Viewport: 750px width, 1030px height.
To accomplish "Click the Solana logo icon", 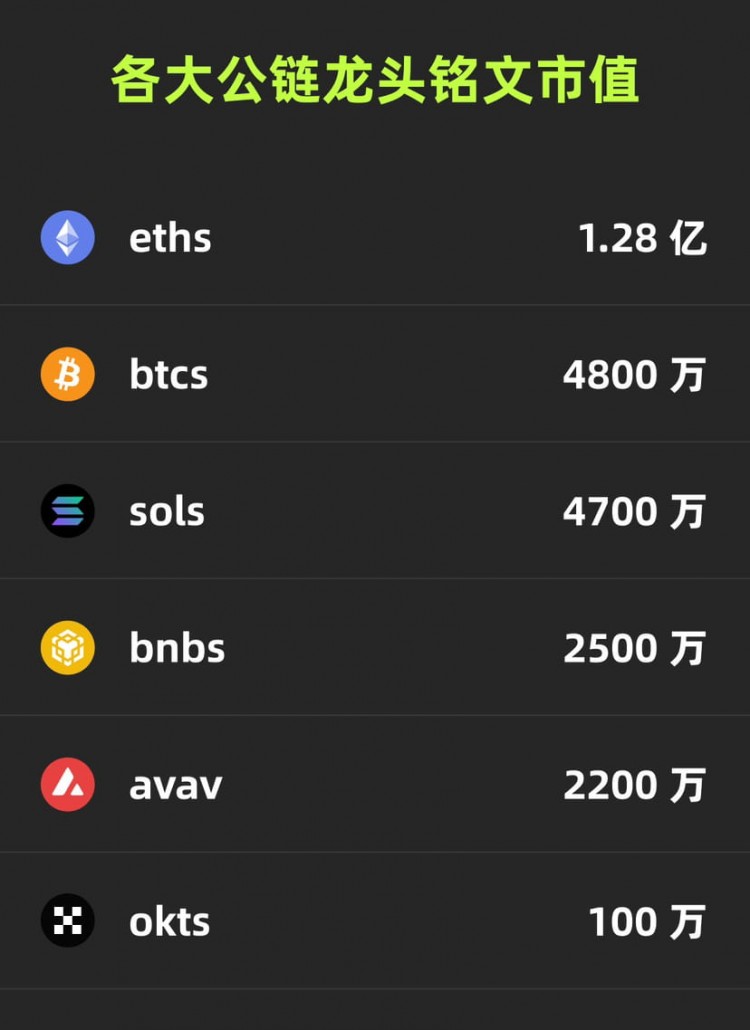I will [x=68, y=511].
